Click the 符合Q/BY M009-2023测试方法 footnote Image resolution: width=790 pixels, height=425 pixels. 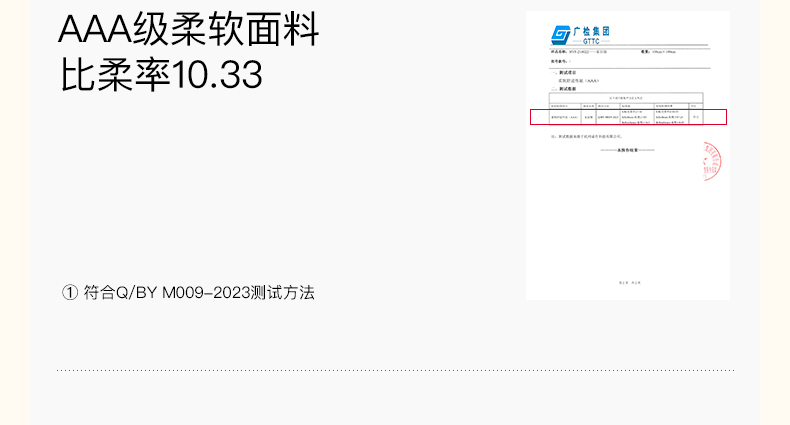pyautogui.click(x=199, y=293)
